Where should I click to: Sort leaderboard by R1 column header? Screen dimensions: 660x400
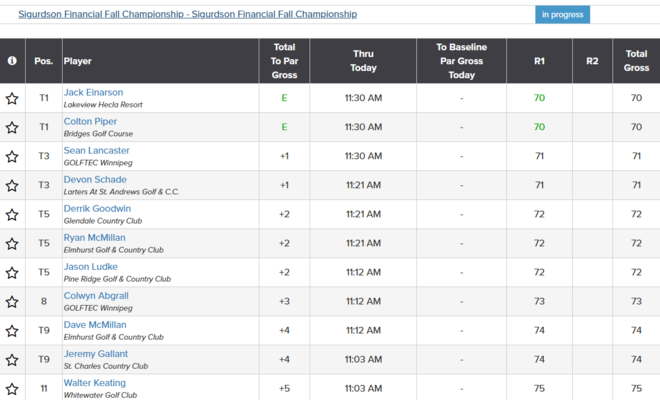539,61
